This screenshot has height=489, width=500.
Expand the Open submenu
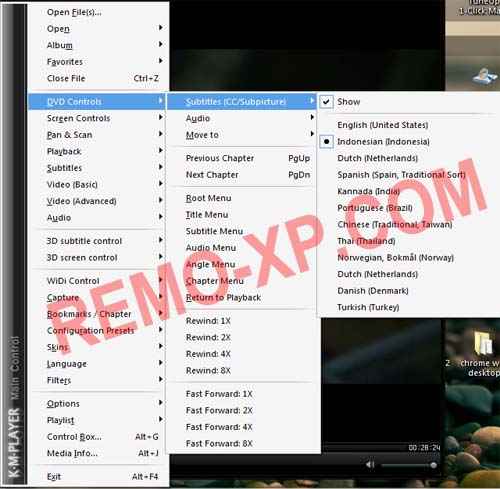pyautogui.click(x=97, y=29)
